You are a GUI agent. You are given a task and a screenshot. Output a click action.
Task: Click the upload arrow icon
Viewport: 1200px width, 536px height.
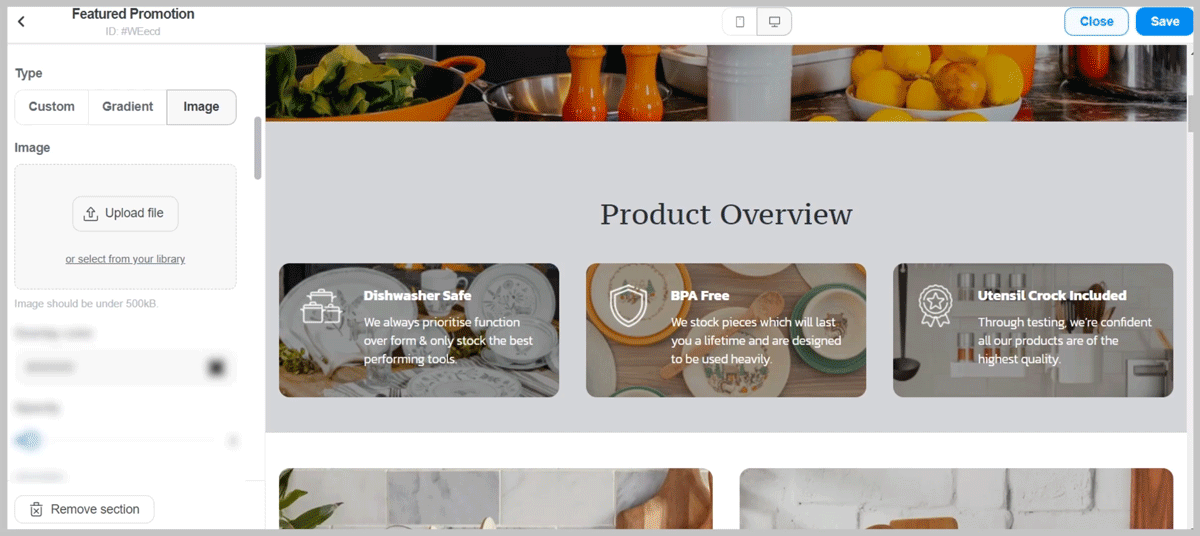[91, 213]
